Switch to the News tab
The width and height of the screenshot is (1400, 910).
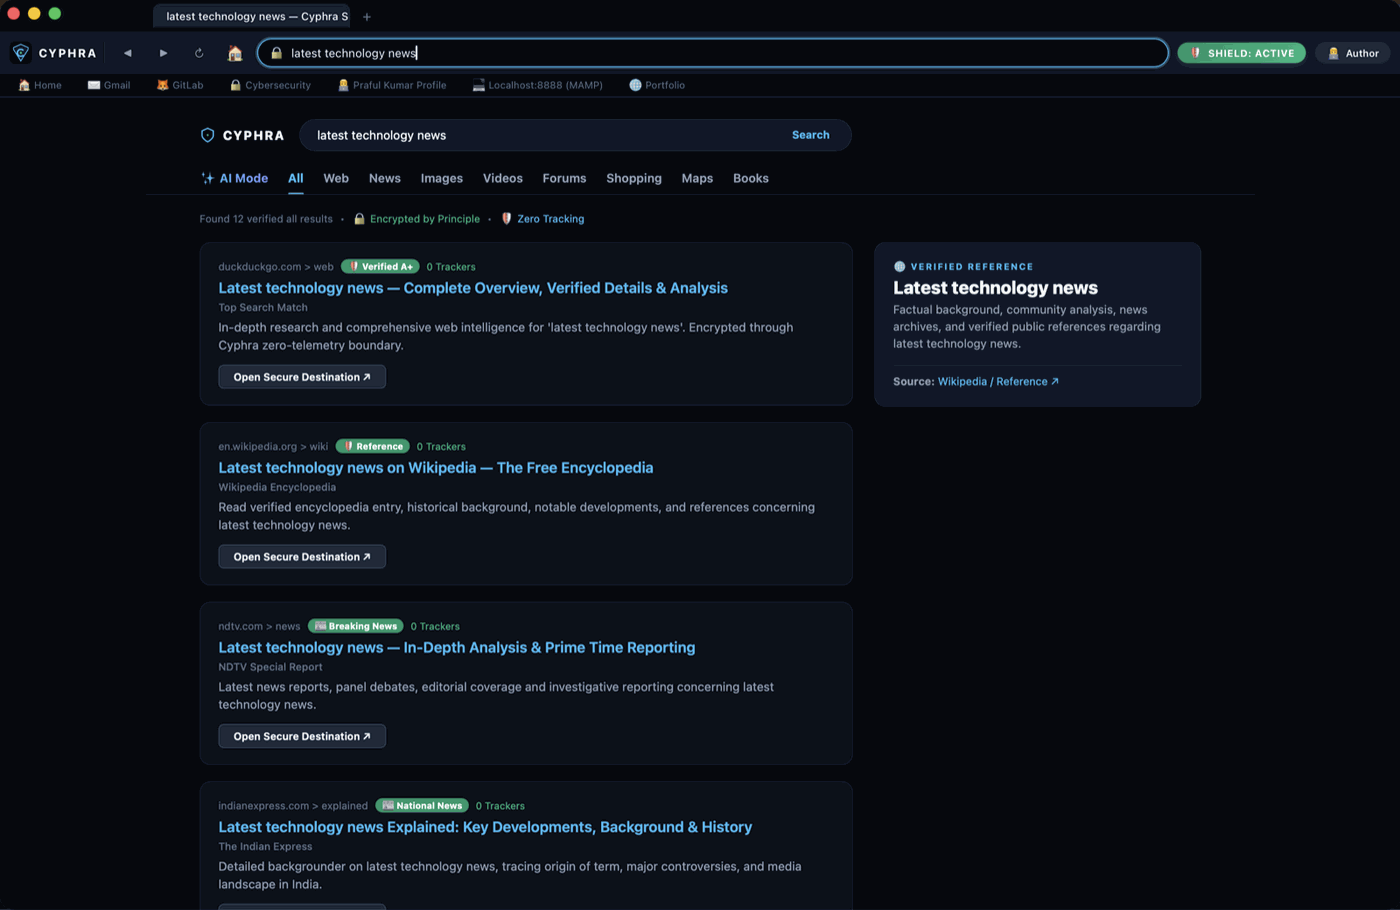pyautogui.click(x=385, y=178)
